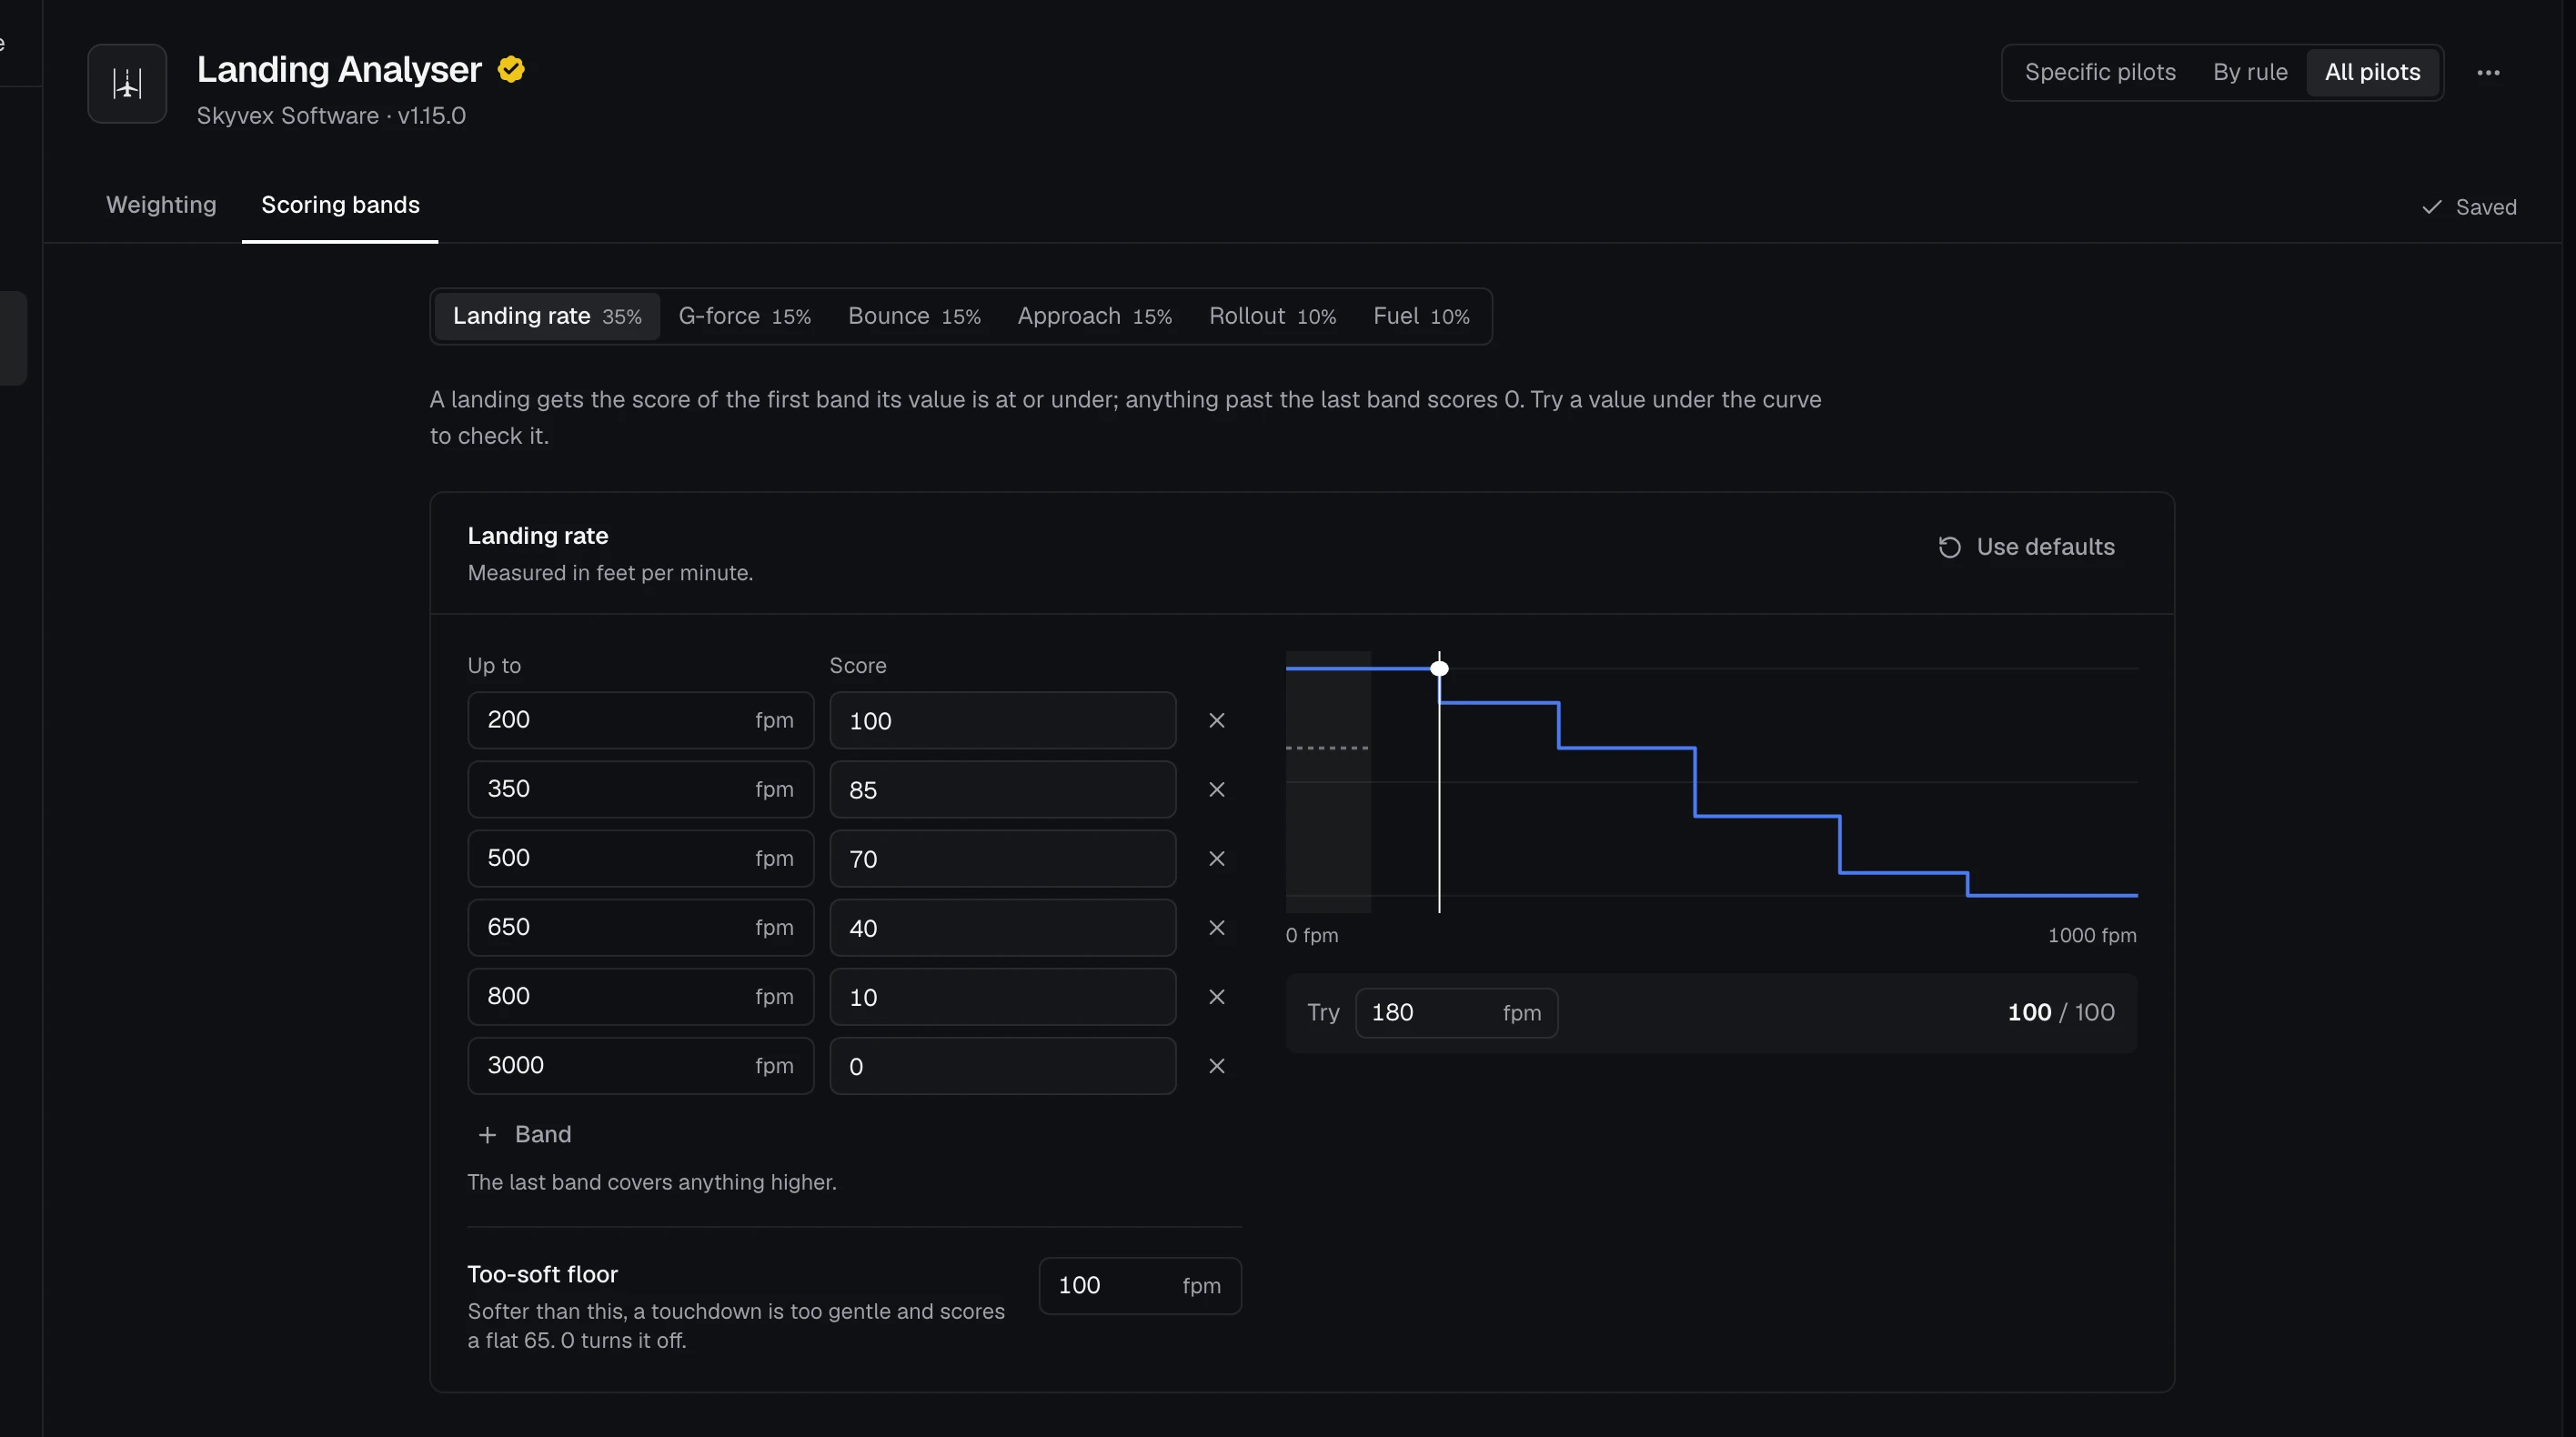Click the Too-soft floor 100 fpm field
Image resolution: width=2576 pixels, height=1437 pixels.
pyautogui.click(x=1140, y=1286)
